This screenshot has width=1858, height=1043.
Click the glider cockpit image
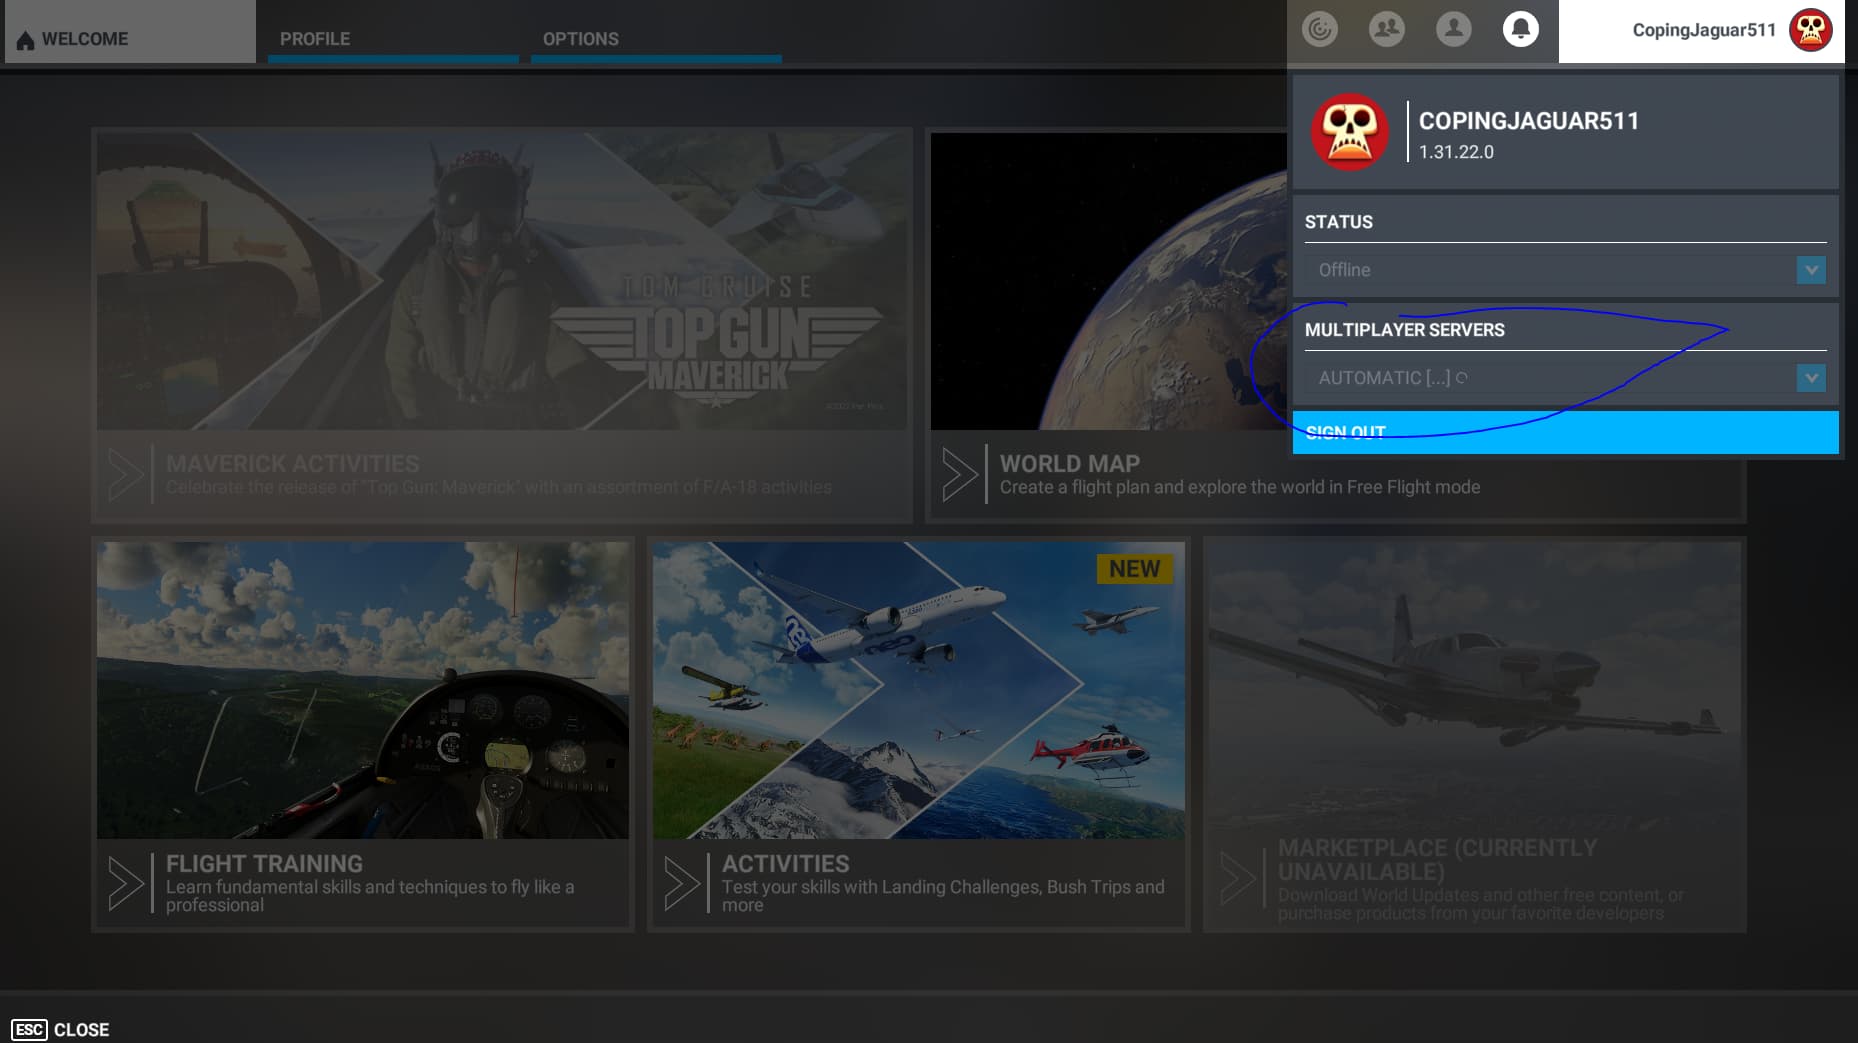[x=363, y=690]
